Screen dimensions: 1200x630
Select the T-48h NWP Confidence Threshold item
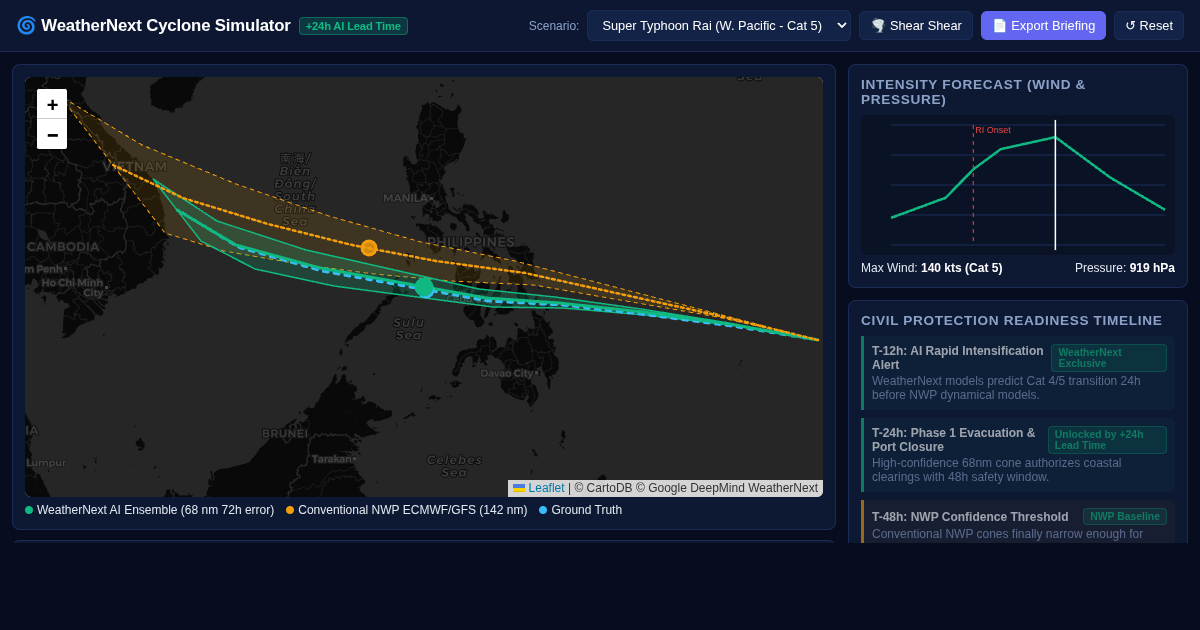1018,522
